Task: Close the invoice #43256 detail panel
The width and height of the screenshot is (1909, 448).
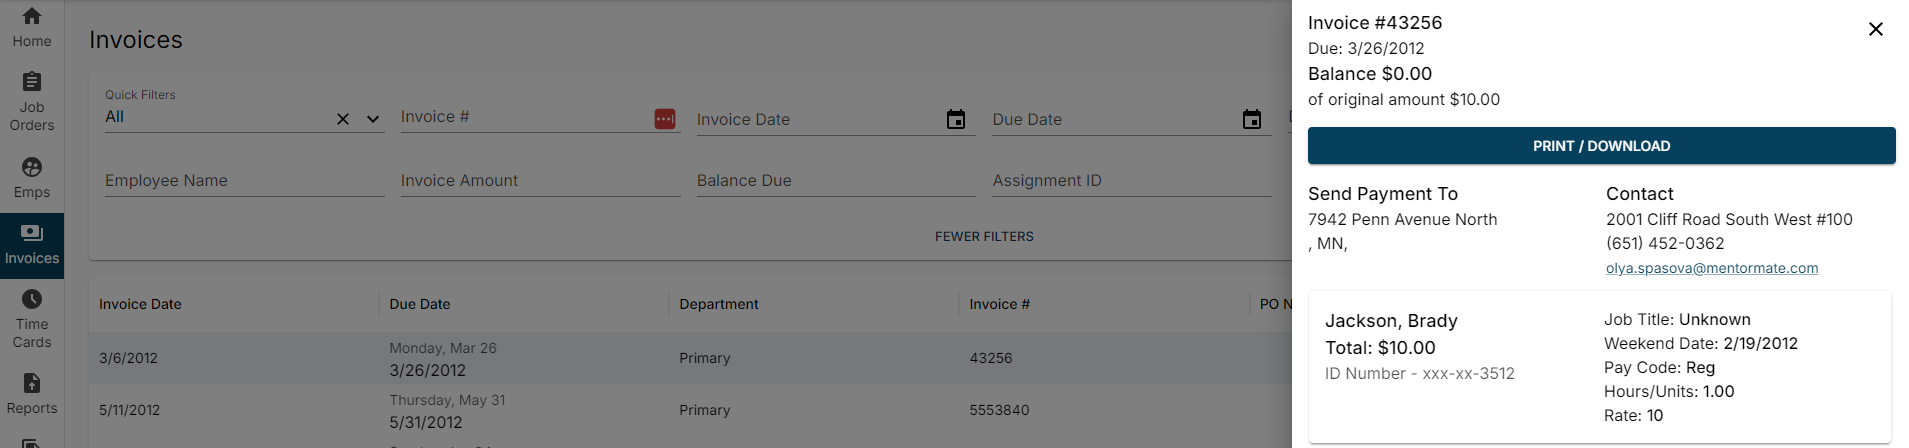Action: pyautogui.click(x=1875, y=29)
